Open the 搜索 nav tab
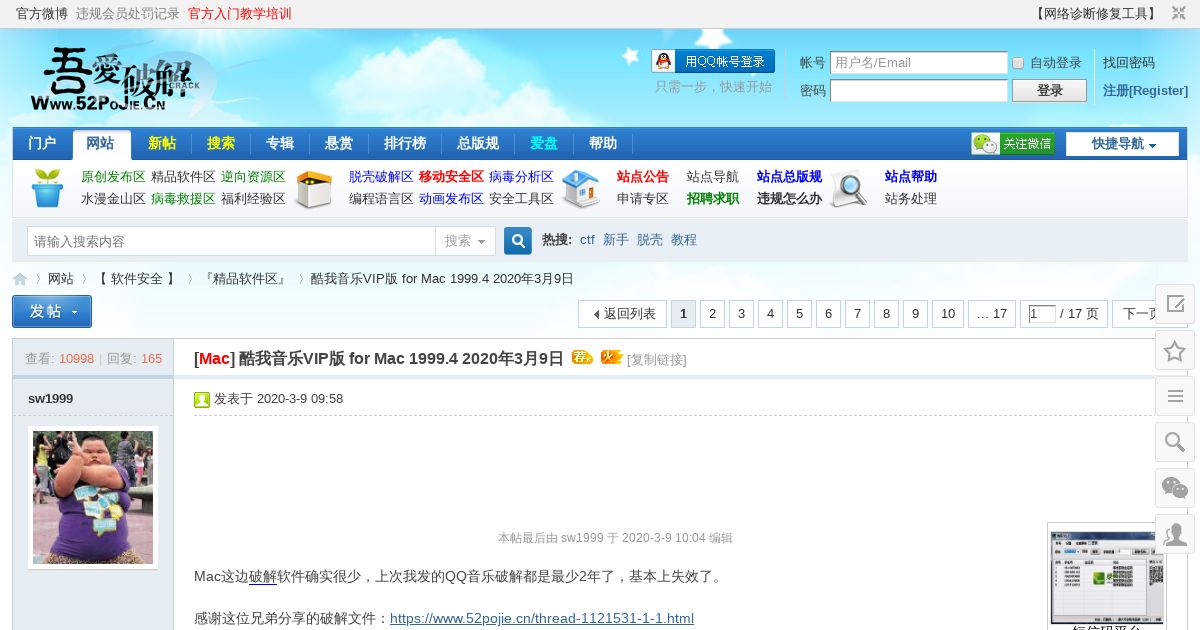This screenshot has height=630, width=1200. click(x=221, y=143)
